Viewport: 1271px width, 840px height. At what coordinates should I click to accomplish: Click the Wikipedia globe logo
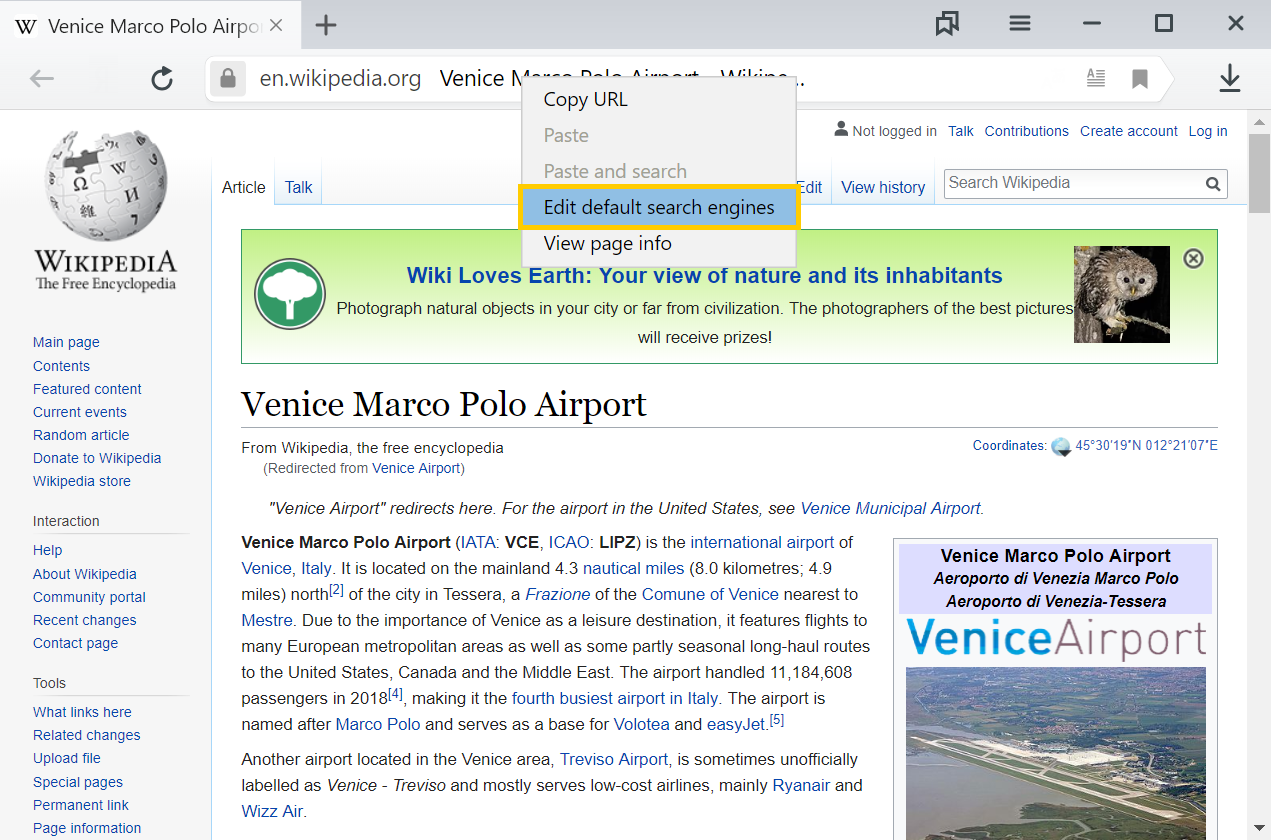(x=106, y=186)
